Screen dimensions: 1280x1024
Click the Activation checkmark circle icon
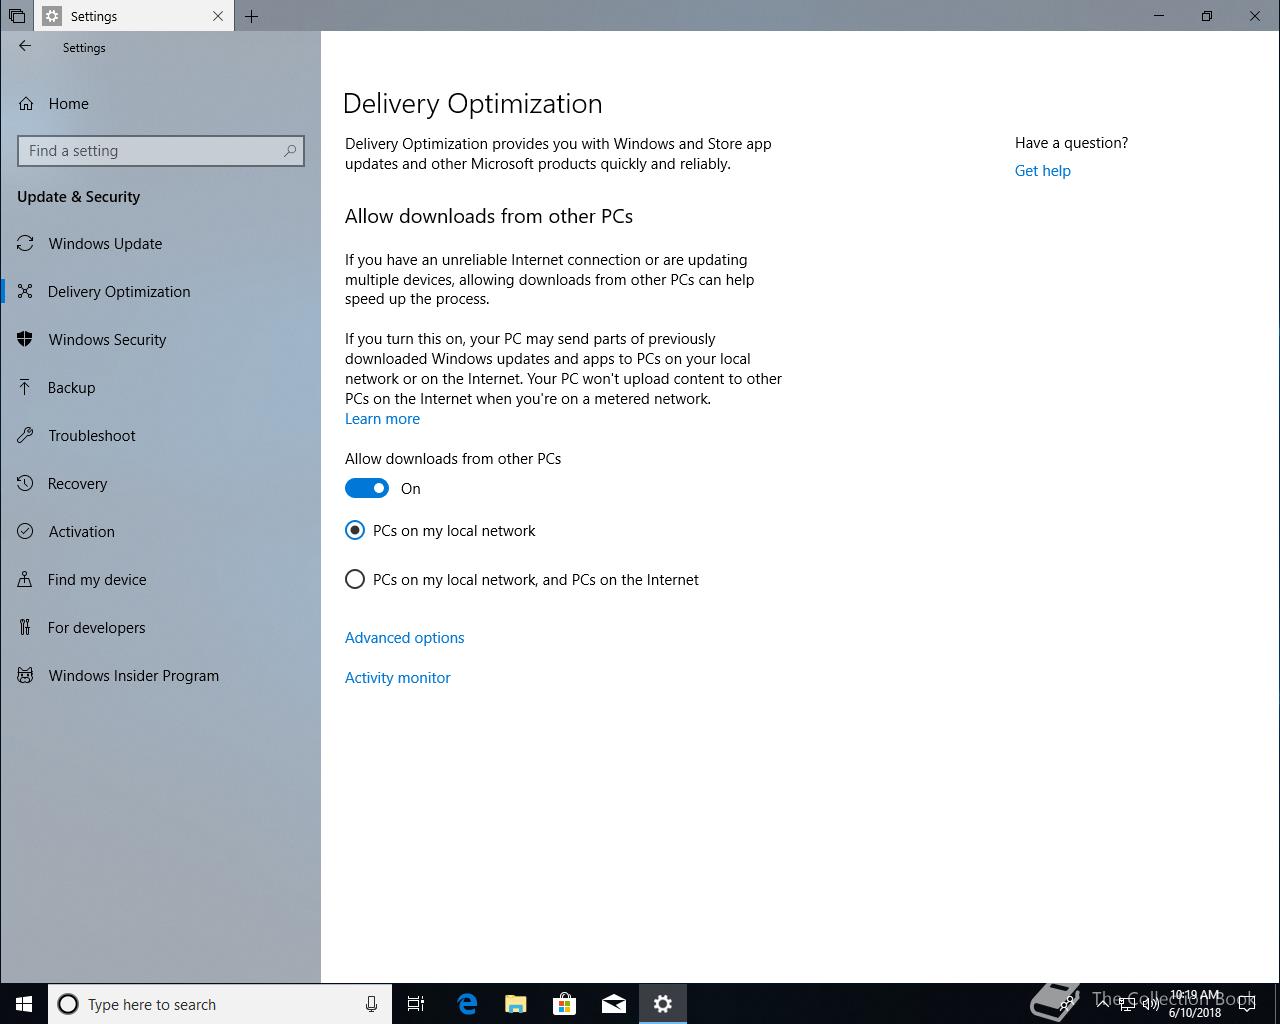click(x=25, y=532)
